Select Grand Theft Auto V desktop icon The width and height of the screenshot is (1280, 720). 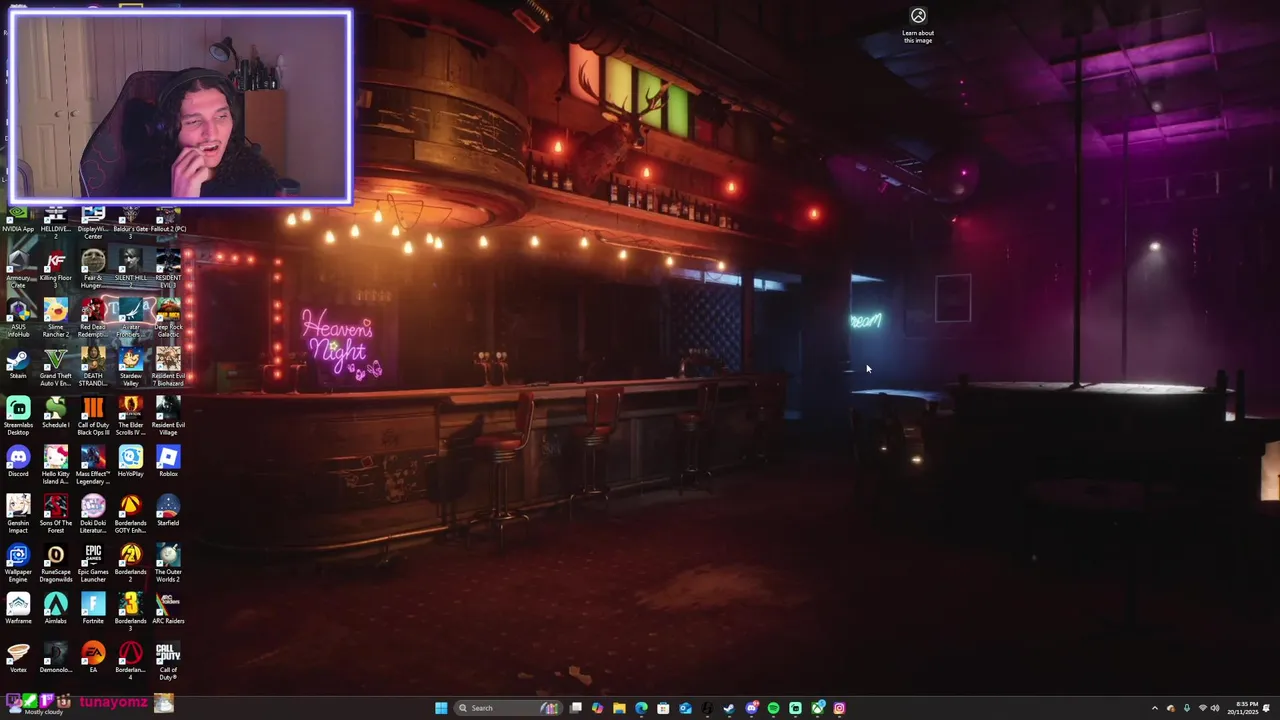click(x=55, y=367)
